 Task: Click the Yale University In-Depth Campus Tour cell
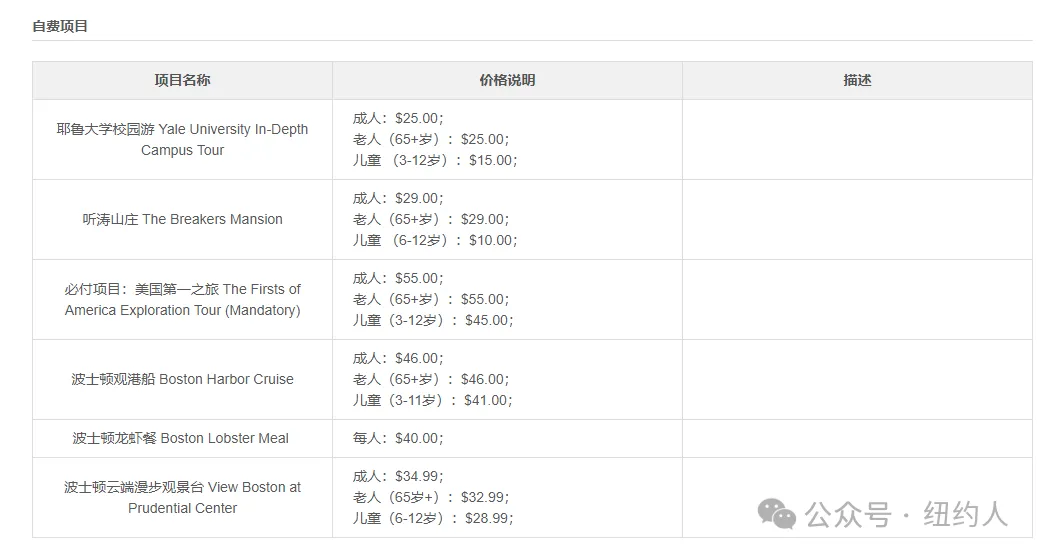(182, 140)
